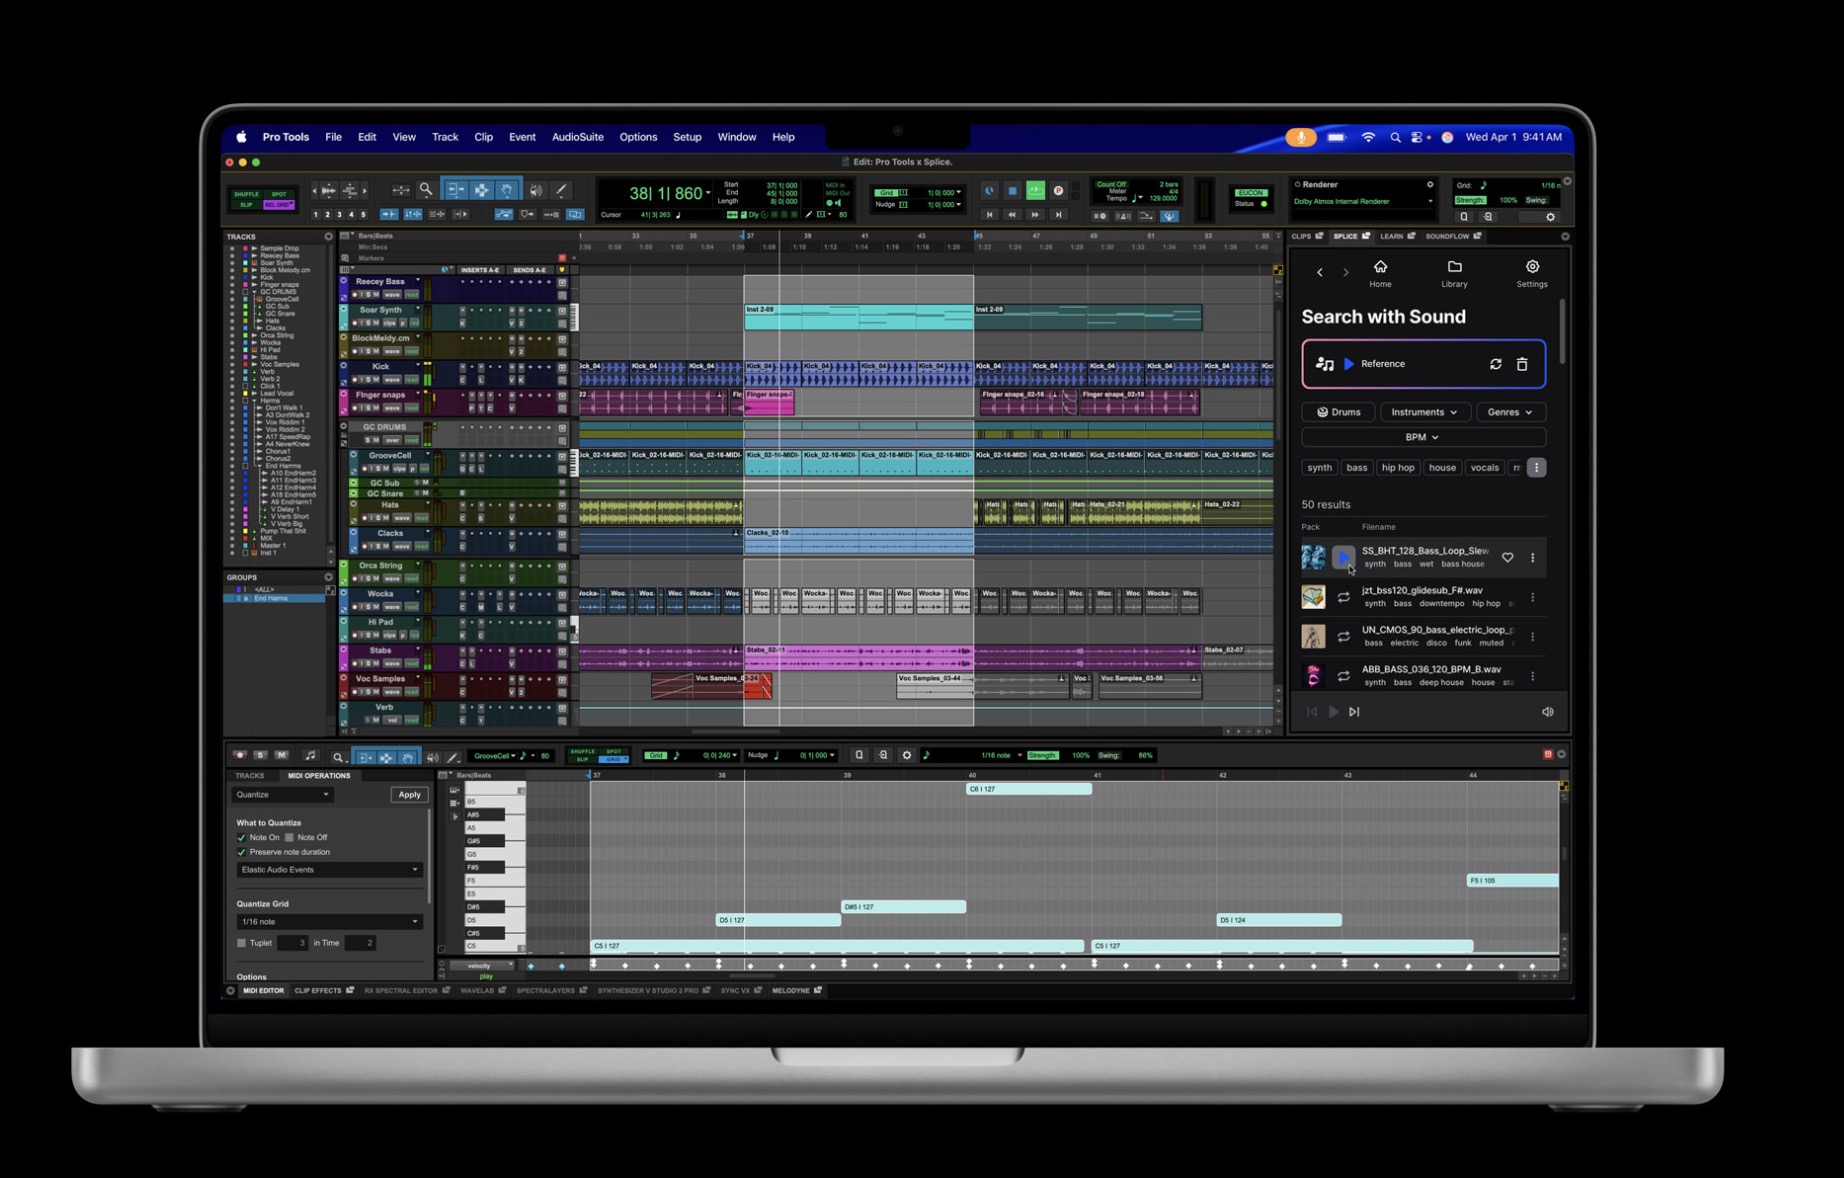Enable the Note Off checkbox
This screenshot has height=1178, width=1844.
click(290, 838)
